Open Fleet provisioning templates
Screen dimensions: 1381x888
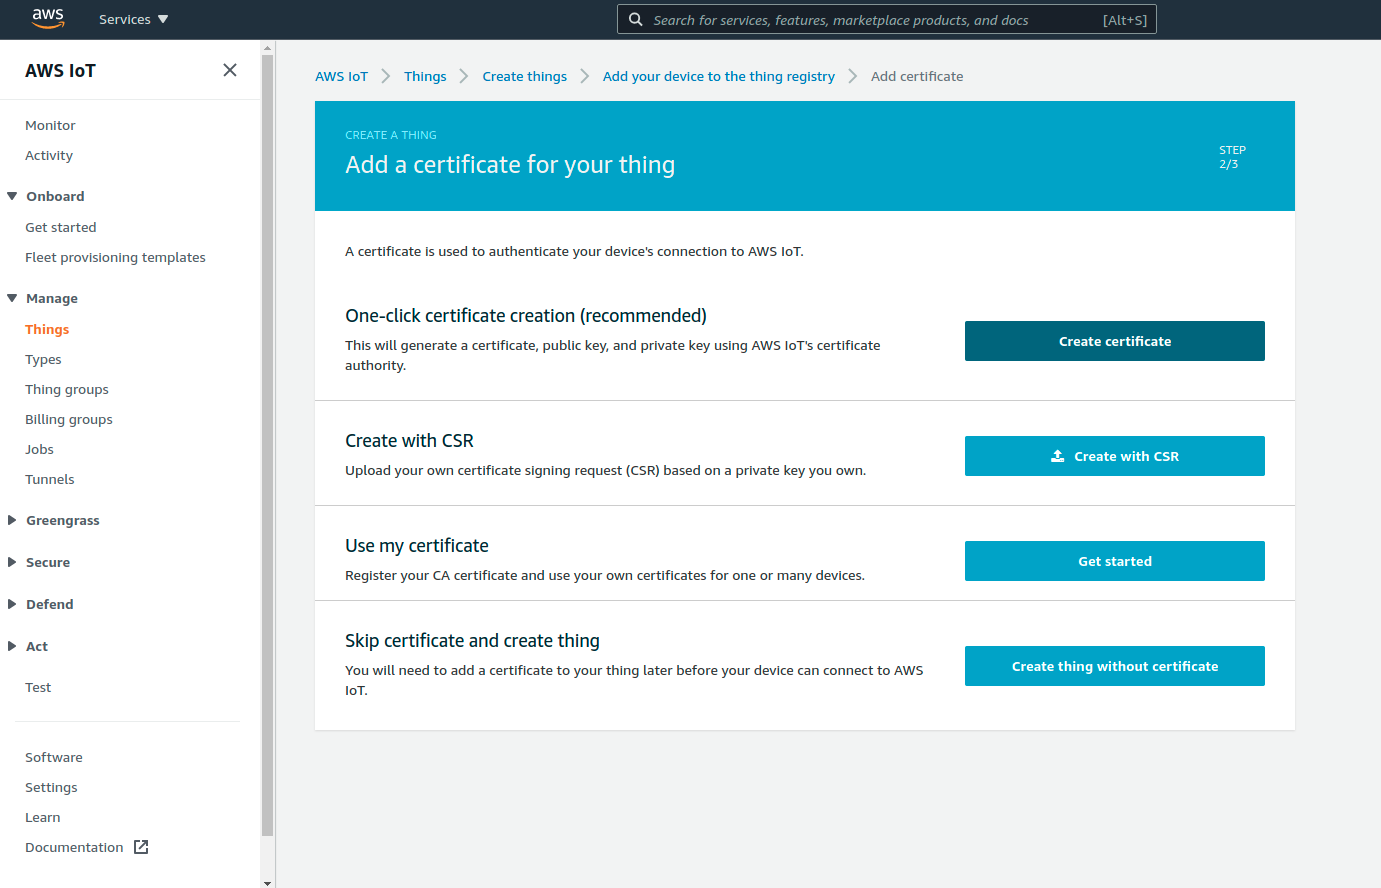point(115,257)
